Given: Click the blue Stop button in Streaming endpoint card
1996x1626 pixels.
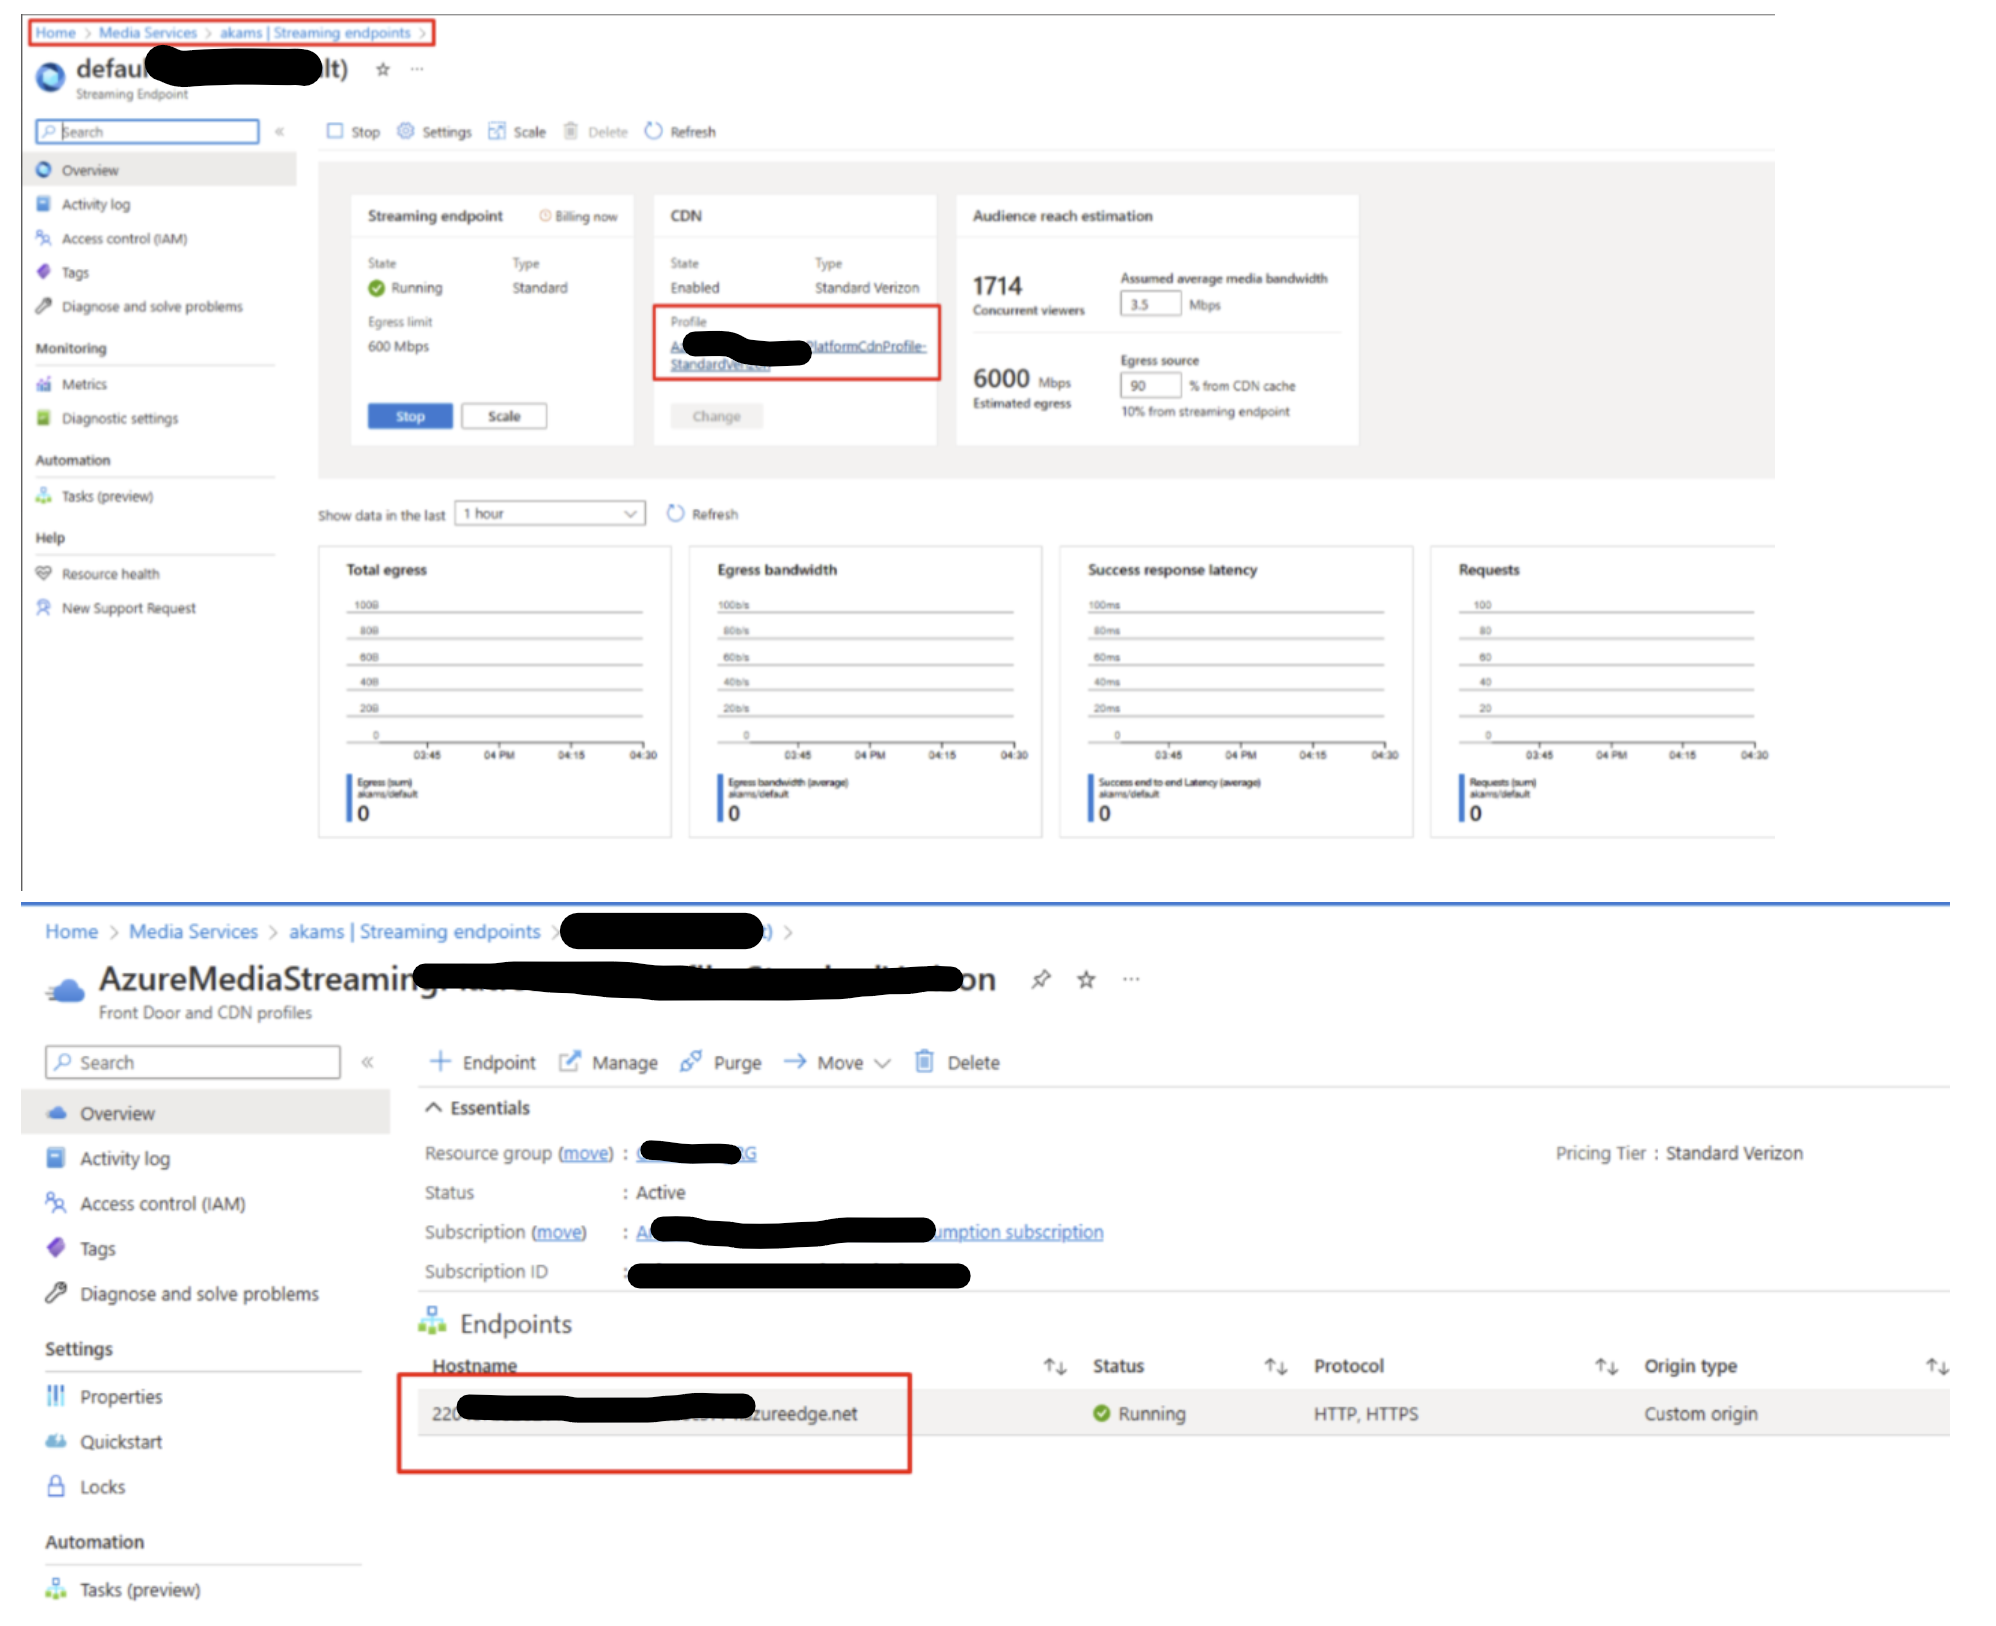Looking at the screenshot, I should pyautogui.click(x=410, y=416).
